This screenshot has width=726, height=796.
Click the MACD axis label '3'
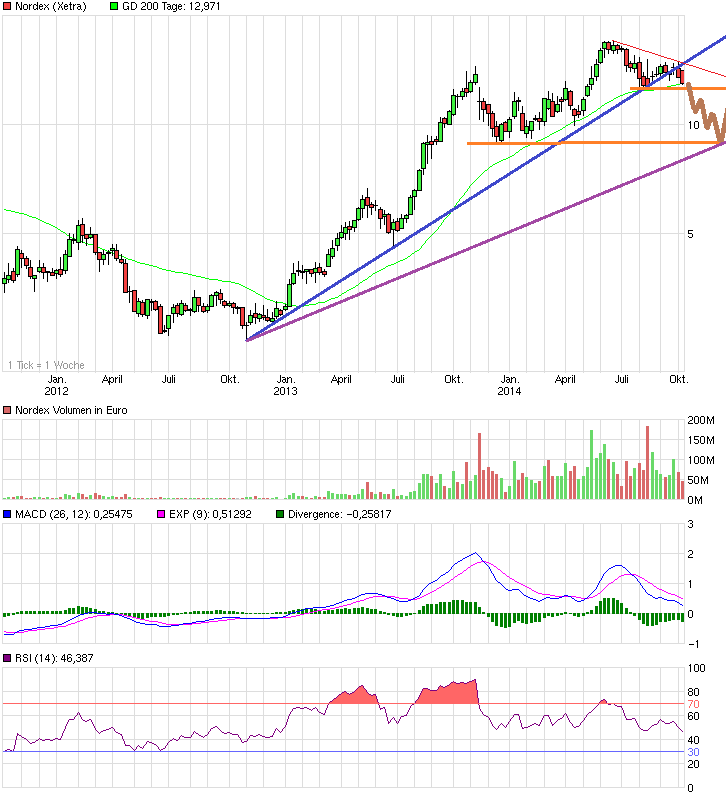pyautogui.click(x=690, y=524)
